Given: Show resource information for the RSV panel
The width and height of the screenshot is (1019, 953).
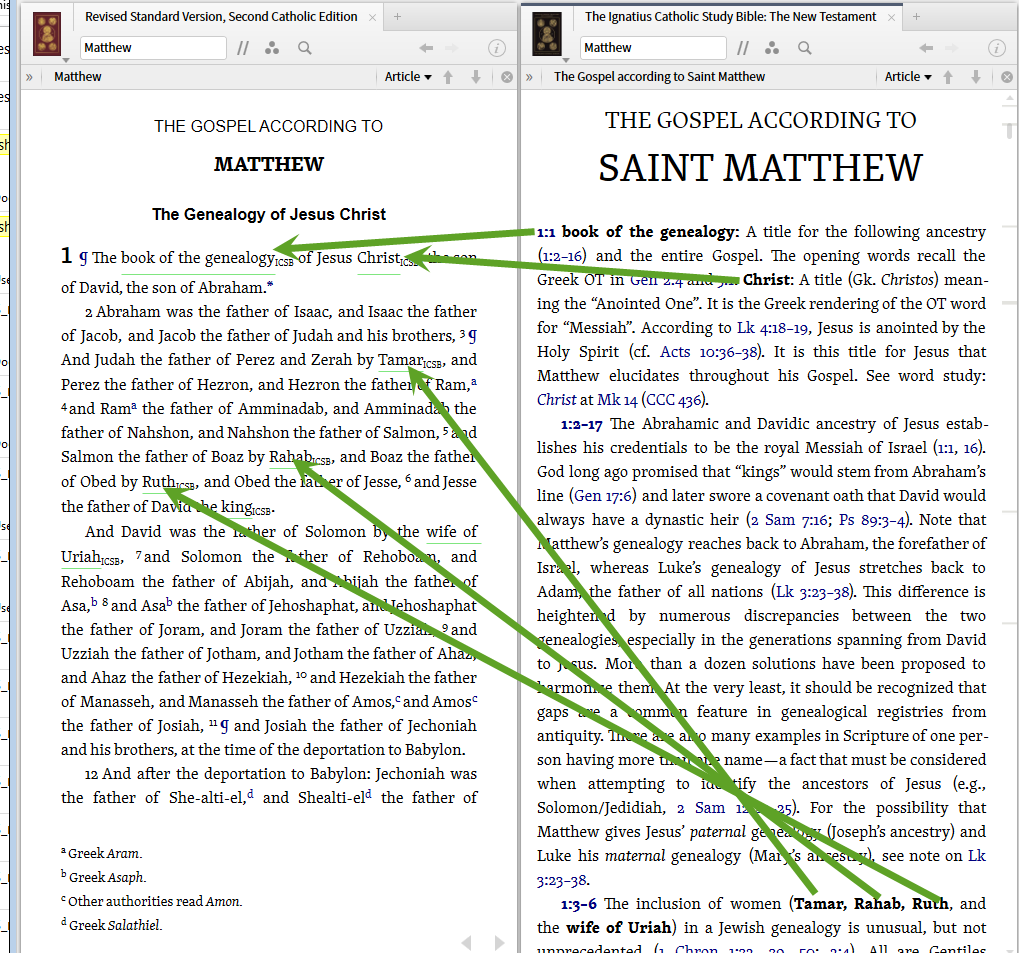Looking at the screenshot, I should click(x=497, y=47).
